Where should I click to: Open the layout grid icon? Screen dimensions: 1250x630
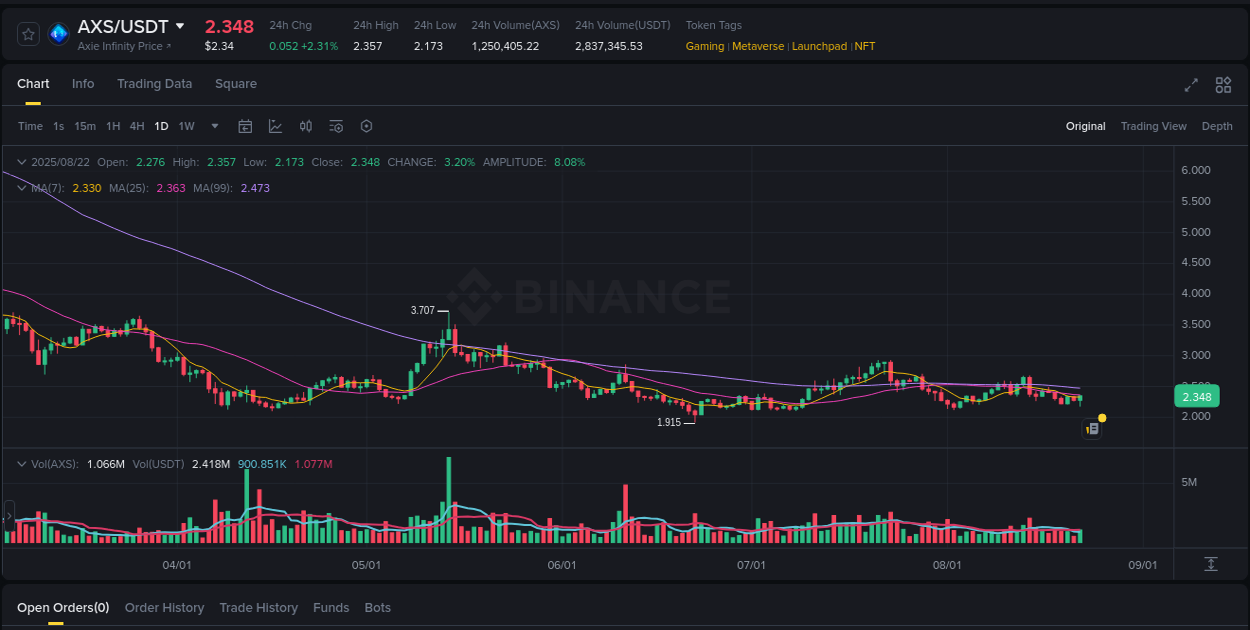pos(1223,86)
